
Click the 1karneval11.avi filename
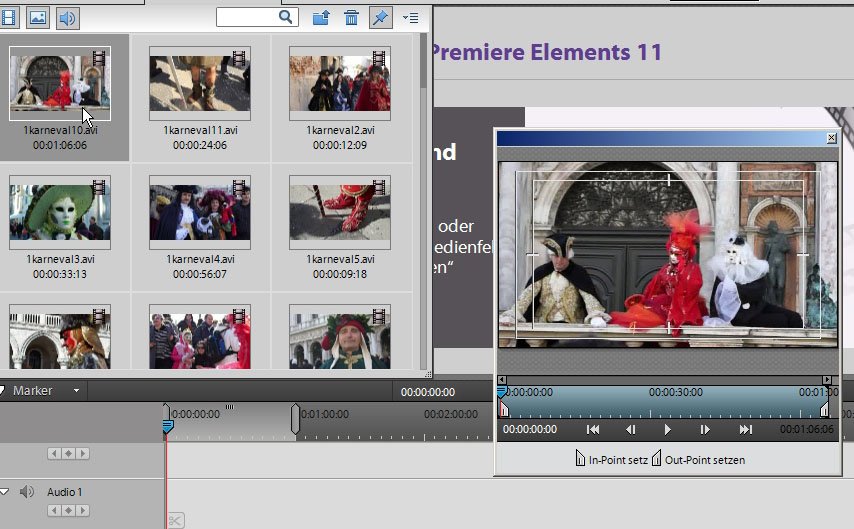(x=200, y=130)
